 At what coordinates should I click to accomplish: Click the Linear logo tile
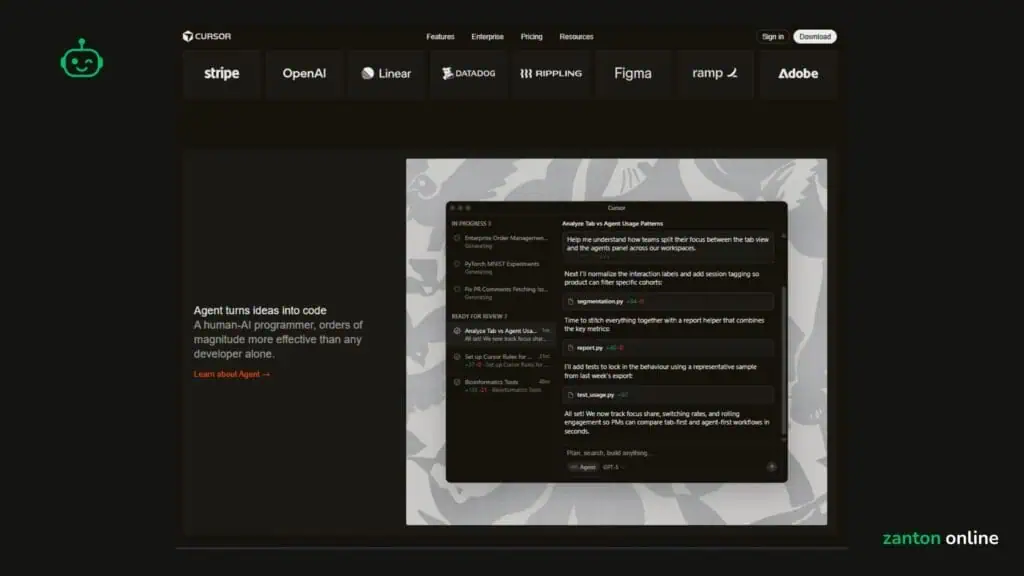click(x=386, y=74)
